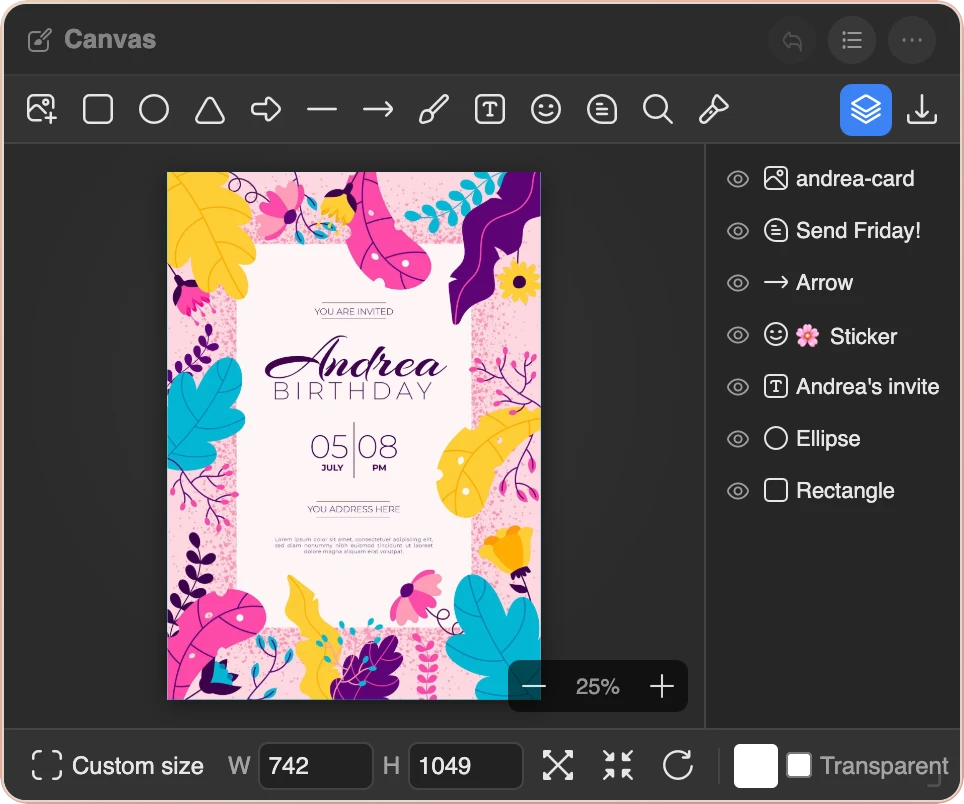This screenshot has width=964, height=804.
Task: Select the Arrow layer name
Action: click(824, 283)
